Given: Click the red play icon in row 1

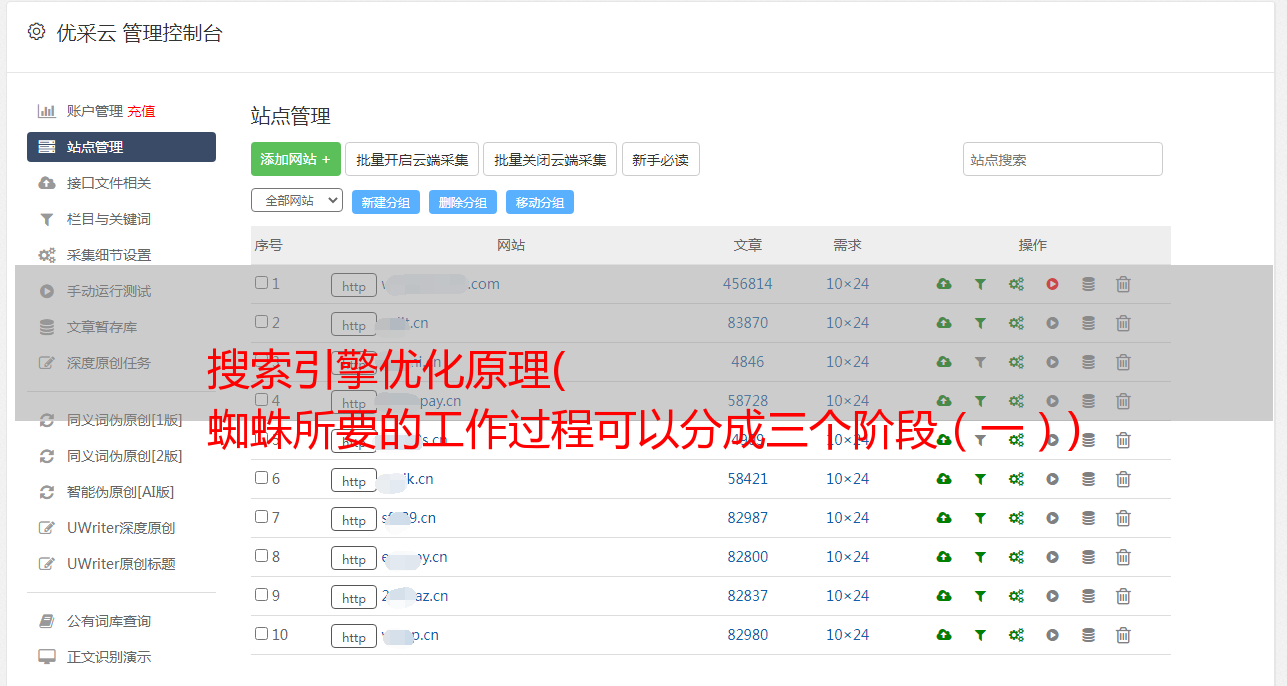Looking at the screenshot, I should (x=1052, y=284).
